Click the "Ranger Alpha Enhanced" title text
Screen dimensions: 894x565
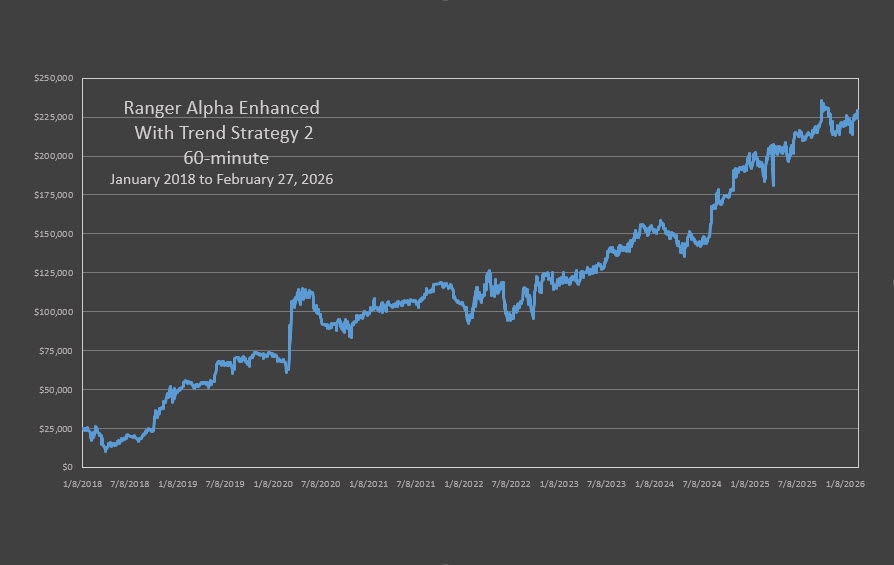221,108
